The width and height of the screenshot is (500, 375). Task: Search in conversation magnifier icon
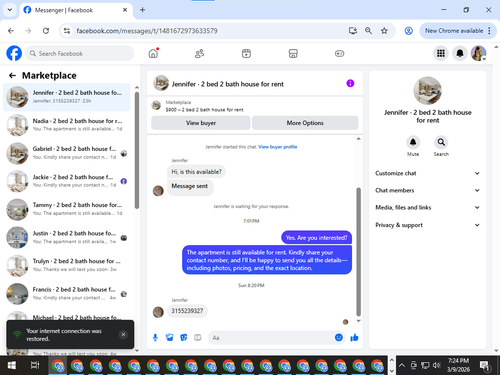(441, 142)
